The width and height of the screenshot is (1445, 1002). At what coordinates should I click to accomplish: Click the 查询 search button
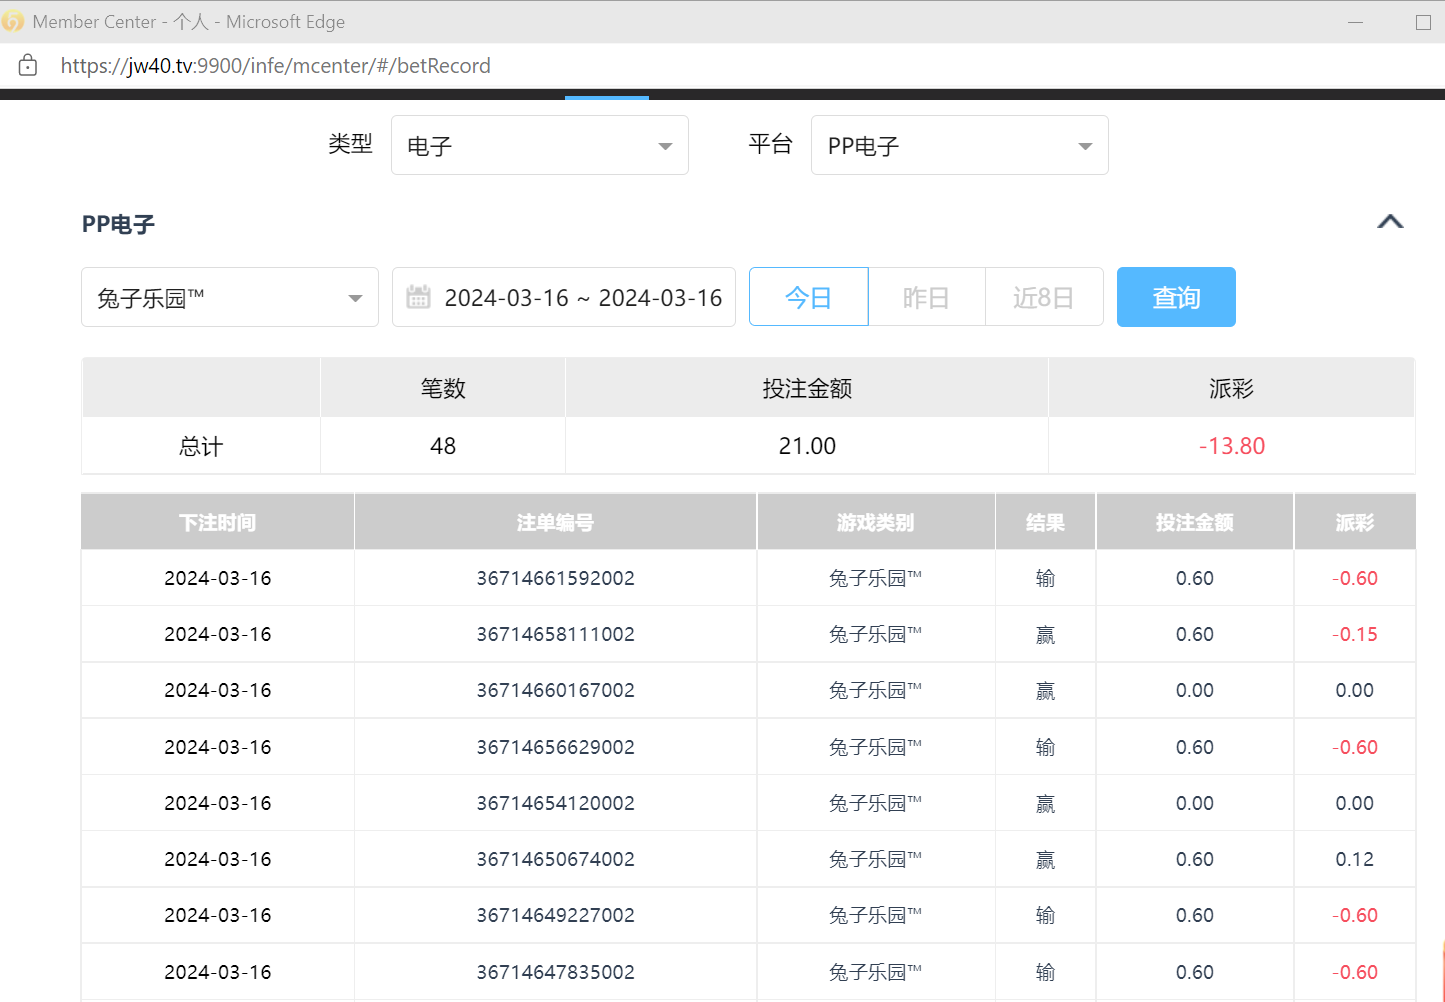(x=1176, y=297)
